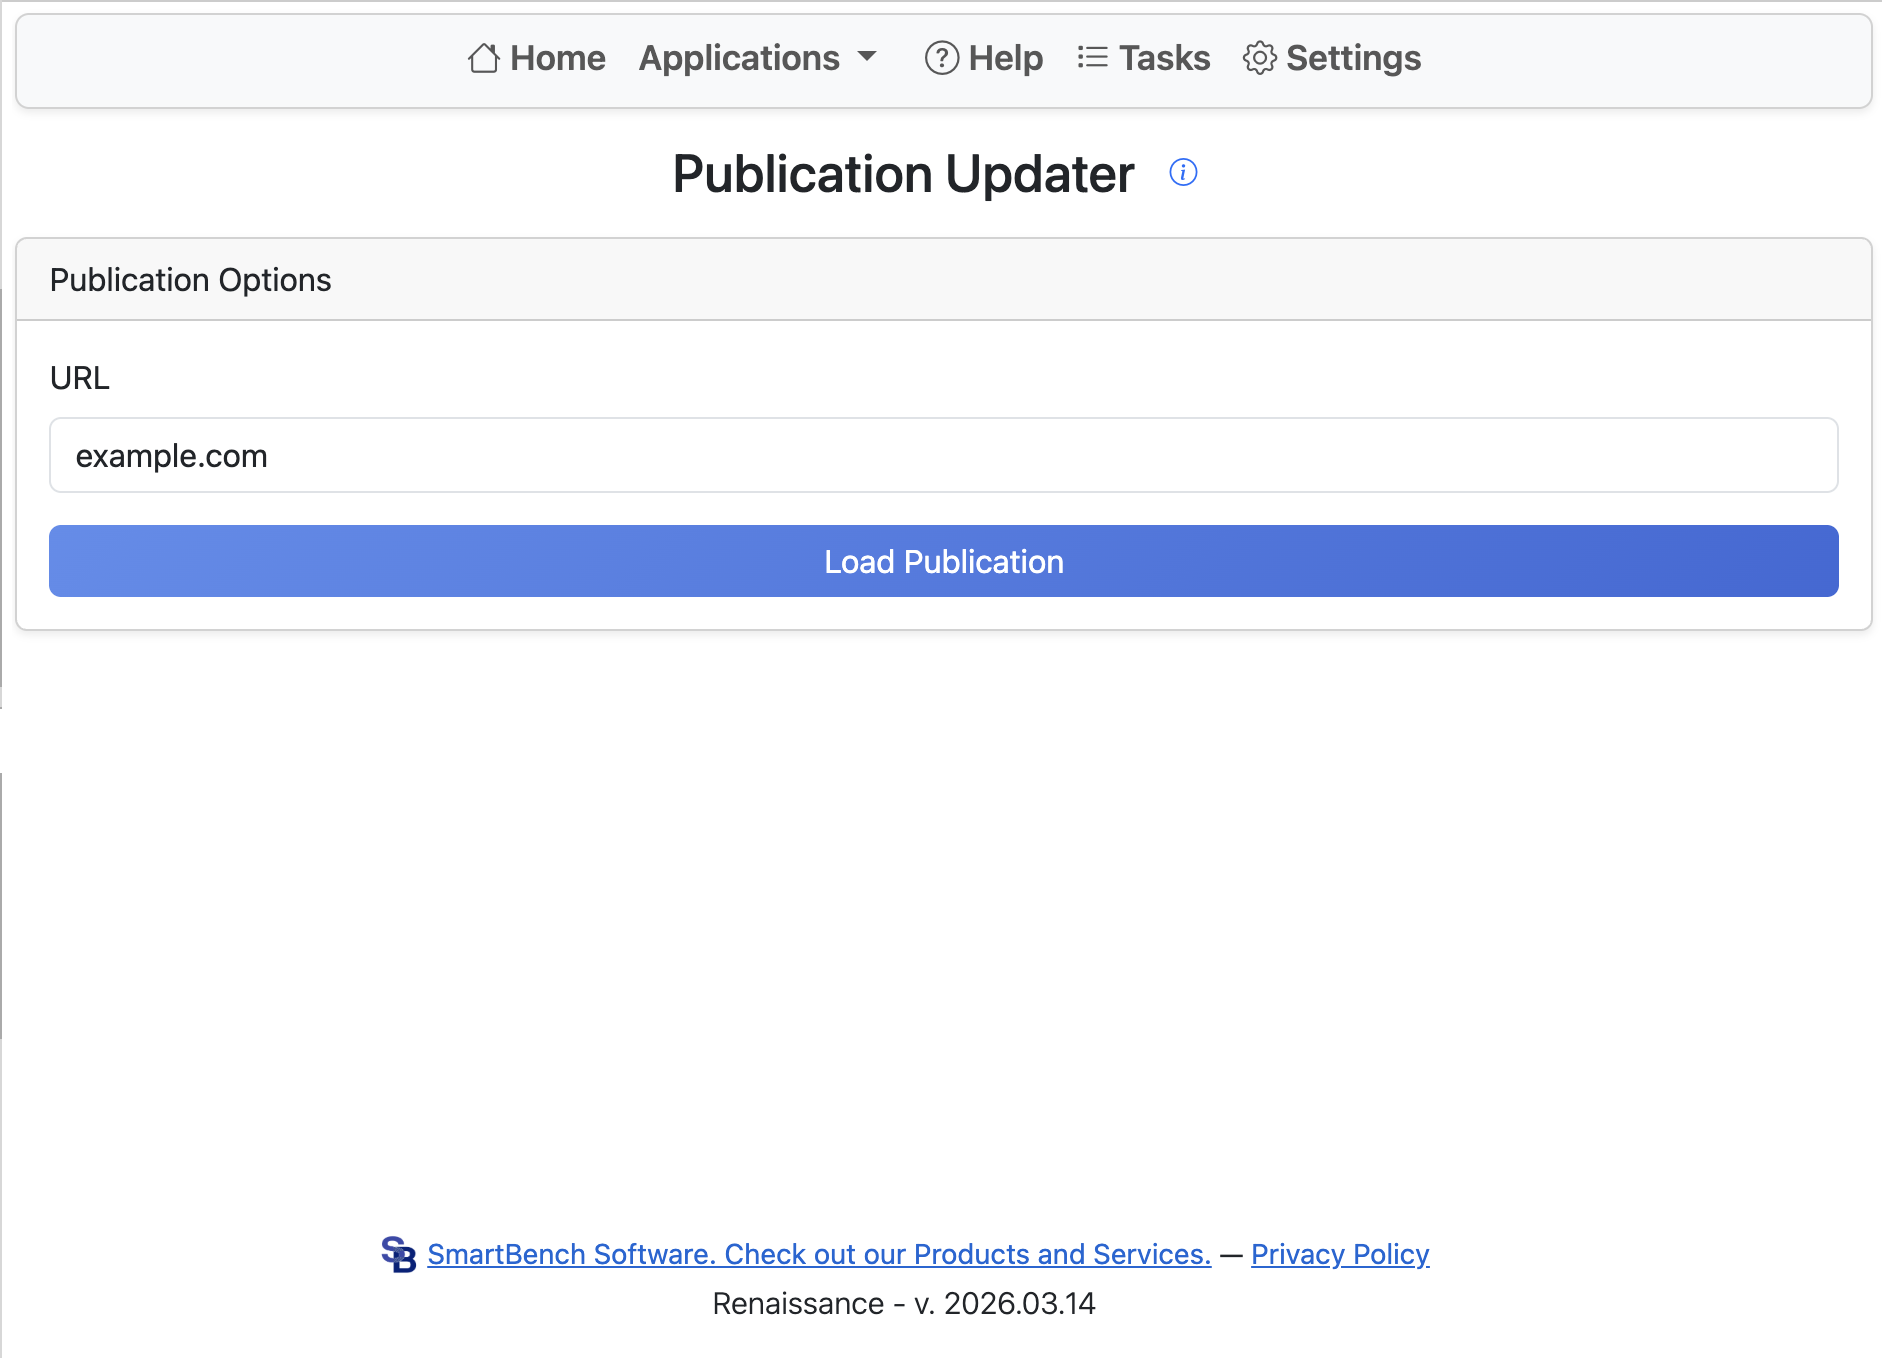Click the Load Publication button
Image resolution: width=1882 pixels, height=1358 pixels.
(x=941, y=561)
